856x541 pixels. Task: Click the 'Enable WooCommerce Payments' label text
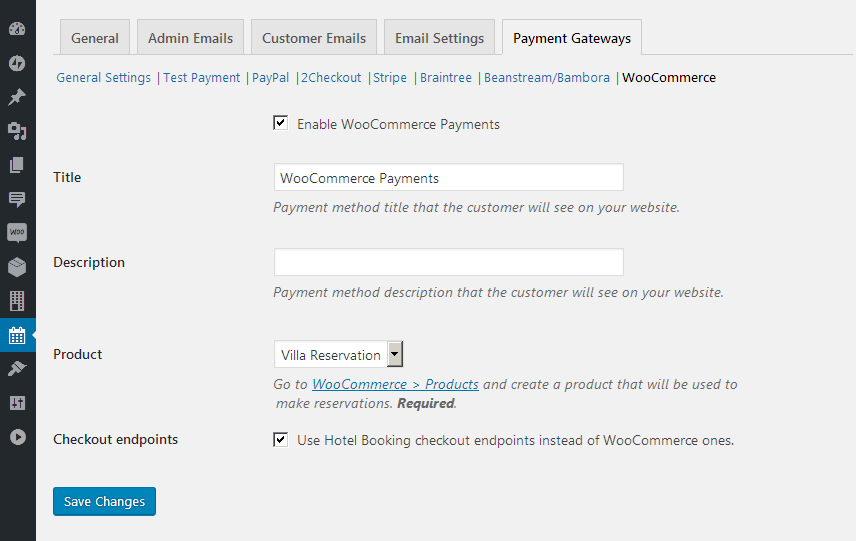click(399, 124)
